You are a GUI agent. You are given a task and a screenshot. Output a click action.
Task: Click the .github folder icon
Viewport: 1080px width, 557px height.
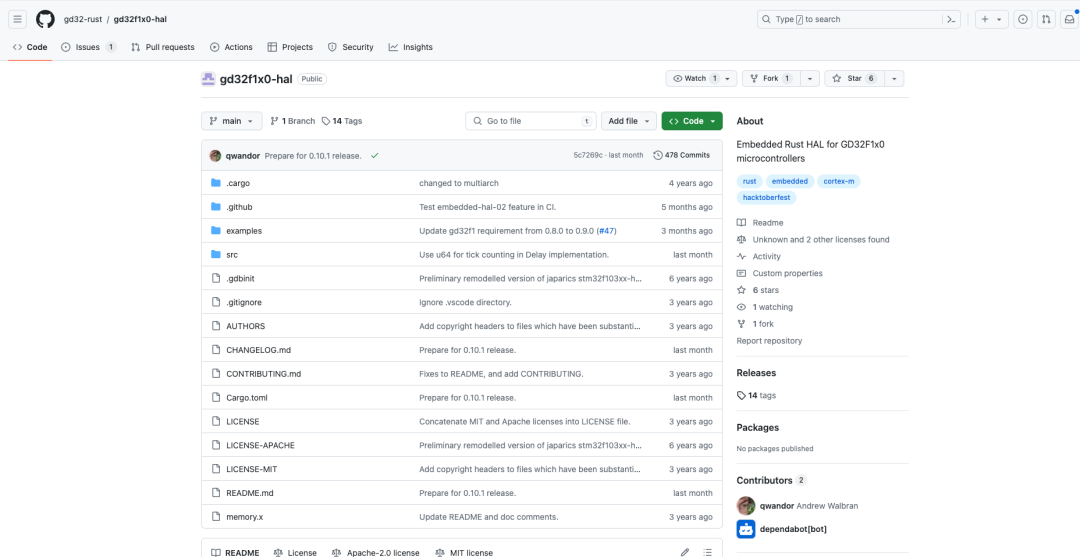[x=216, y=207]
